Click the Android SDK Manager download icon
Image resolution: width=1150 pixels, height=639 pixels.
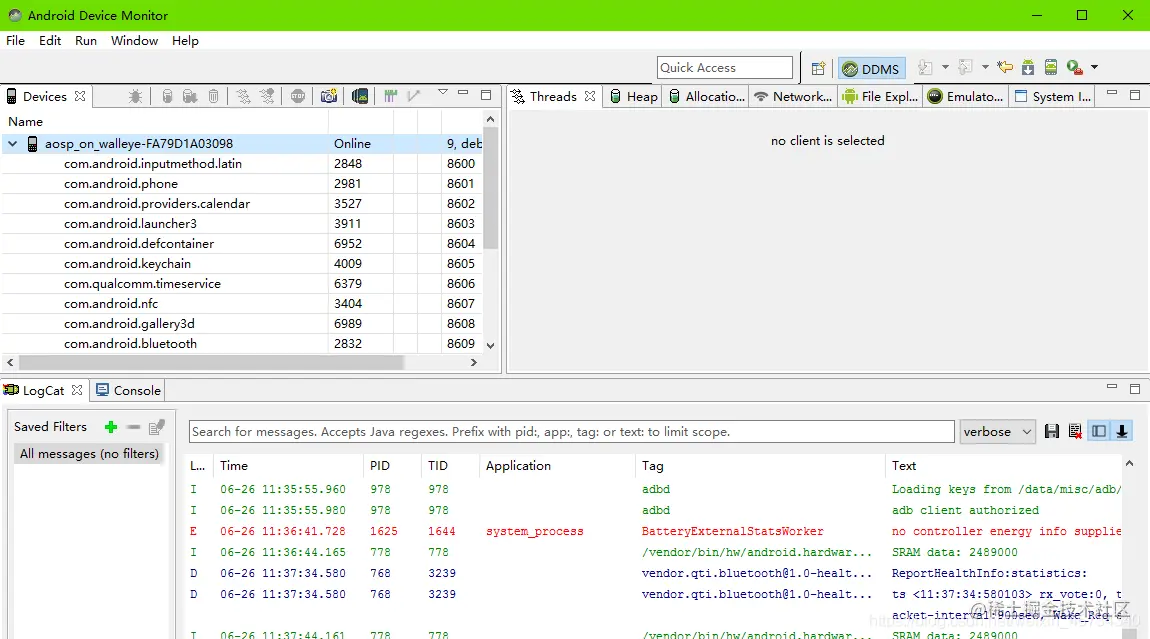click(x=1028, y=67)
